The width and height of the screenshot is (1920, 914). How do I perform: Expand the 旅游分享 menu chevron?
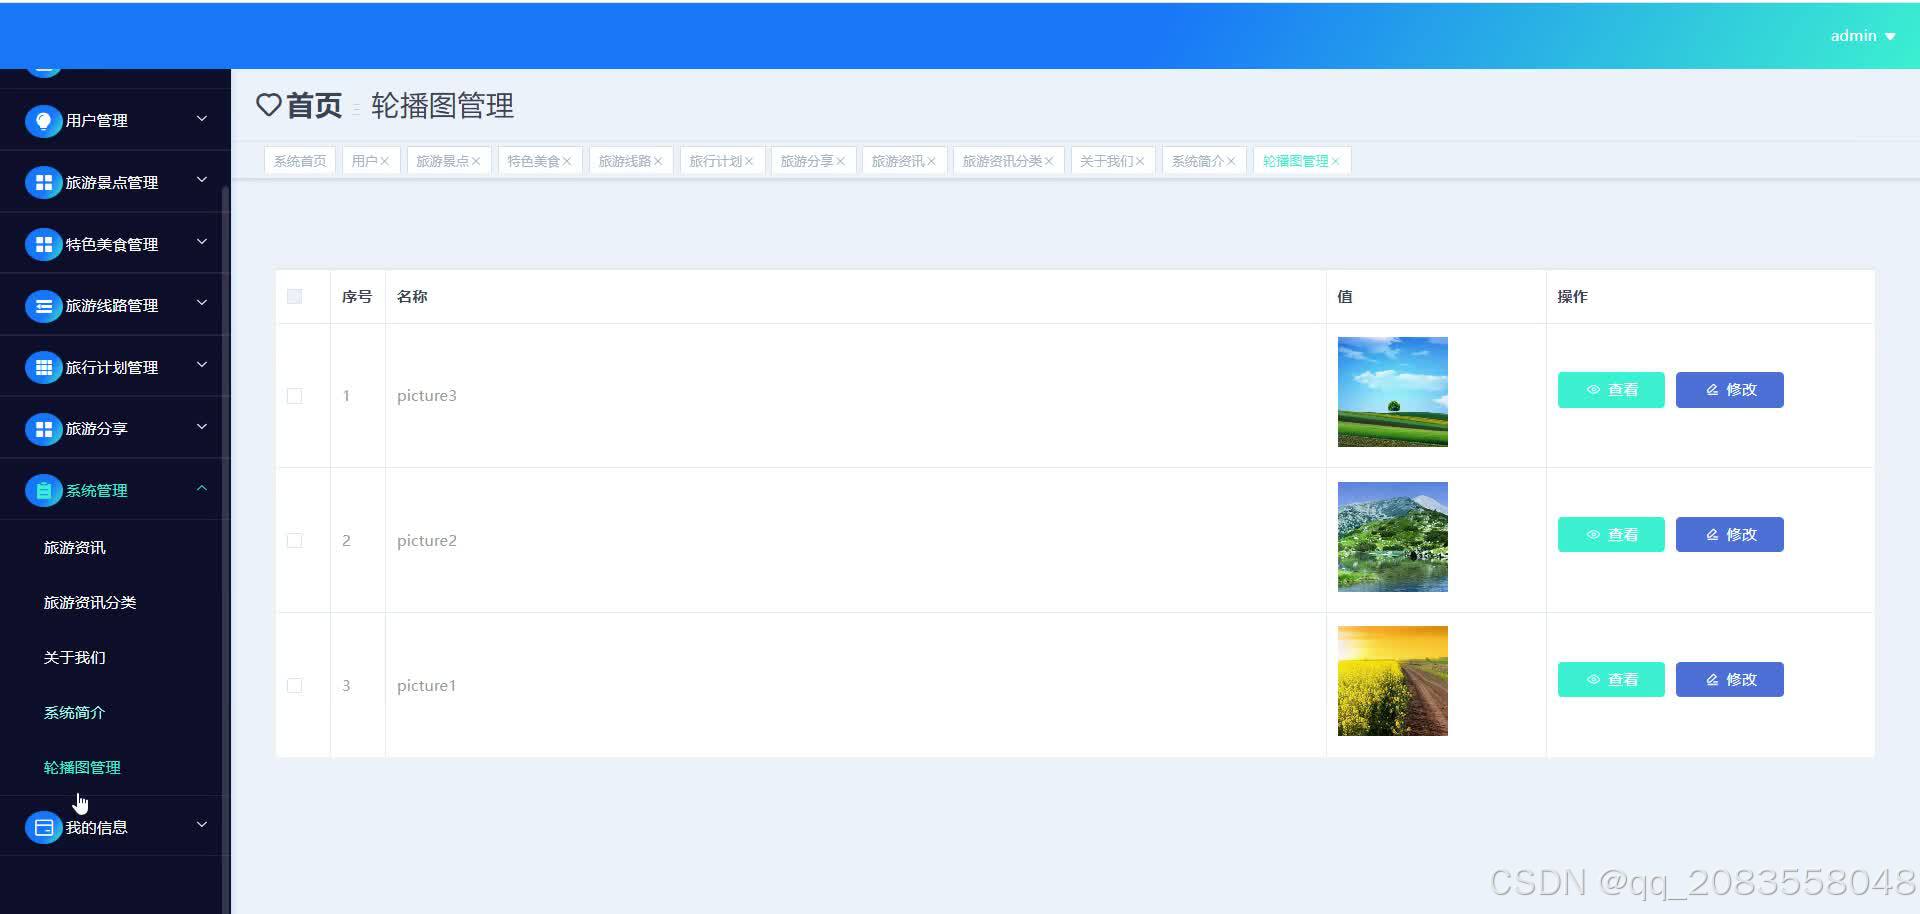[202, 427]
